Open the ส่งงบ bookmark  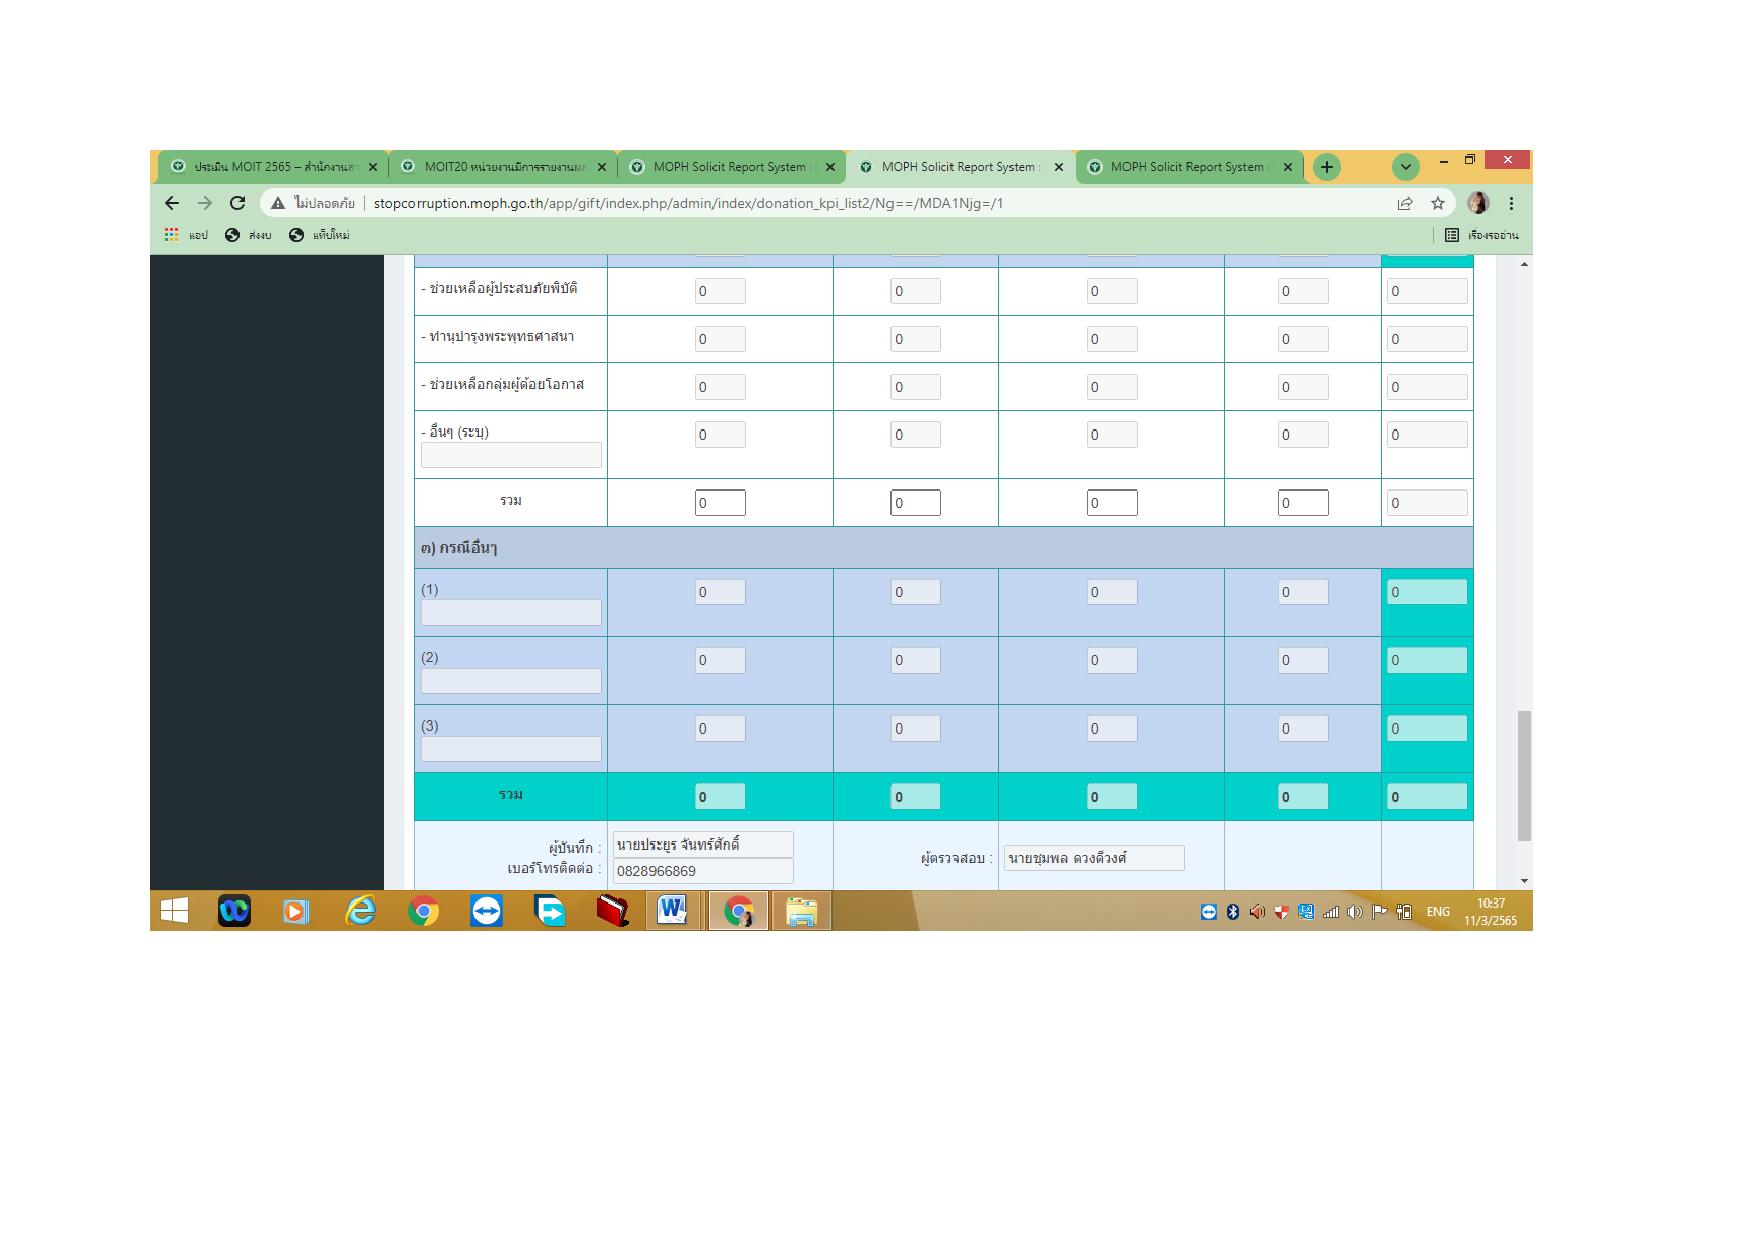click(x=248, y=235)
